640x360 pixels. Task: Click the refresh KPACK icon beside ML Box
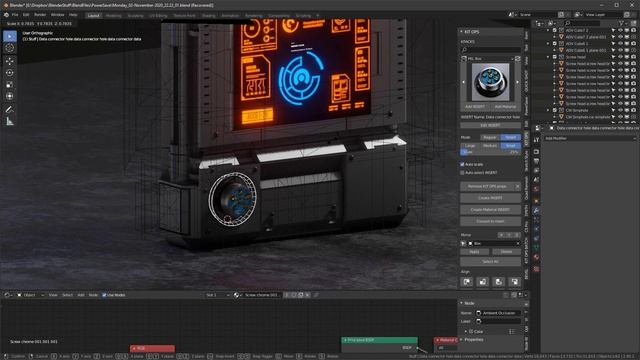[x=518, y=59]
